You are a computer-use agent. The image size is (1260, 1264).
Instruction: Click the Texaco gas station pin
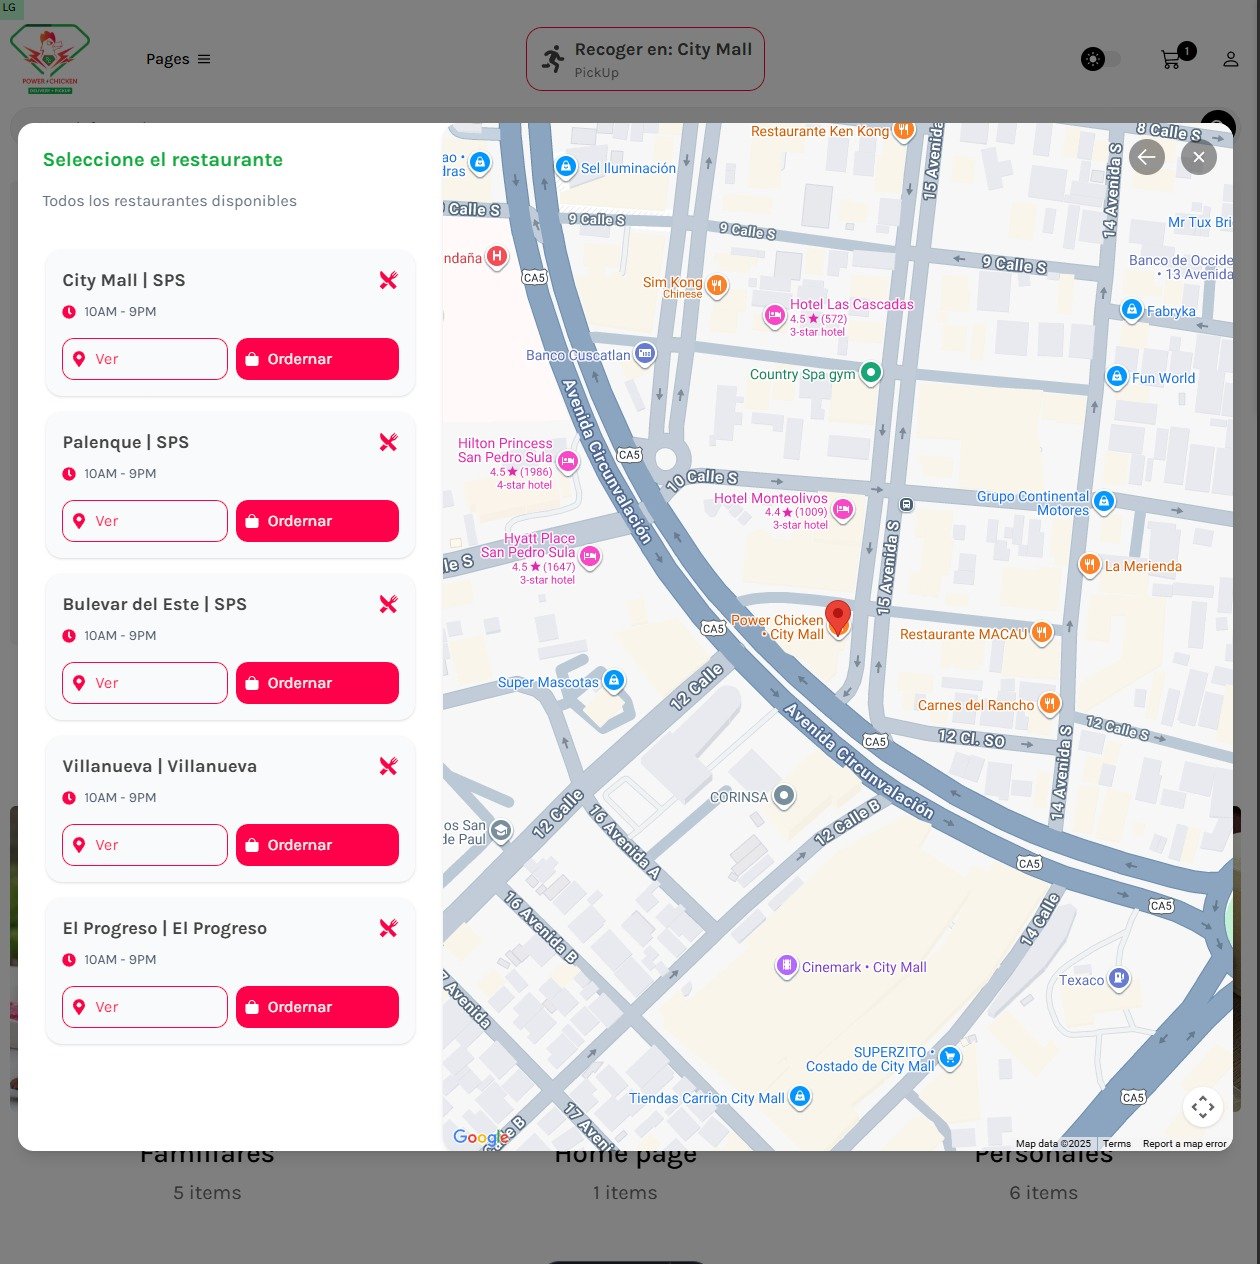[x=1120, y=978]
